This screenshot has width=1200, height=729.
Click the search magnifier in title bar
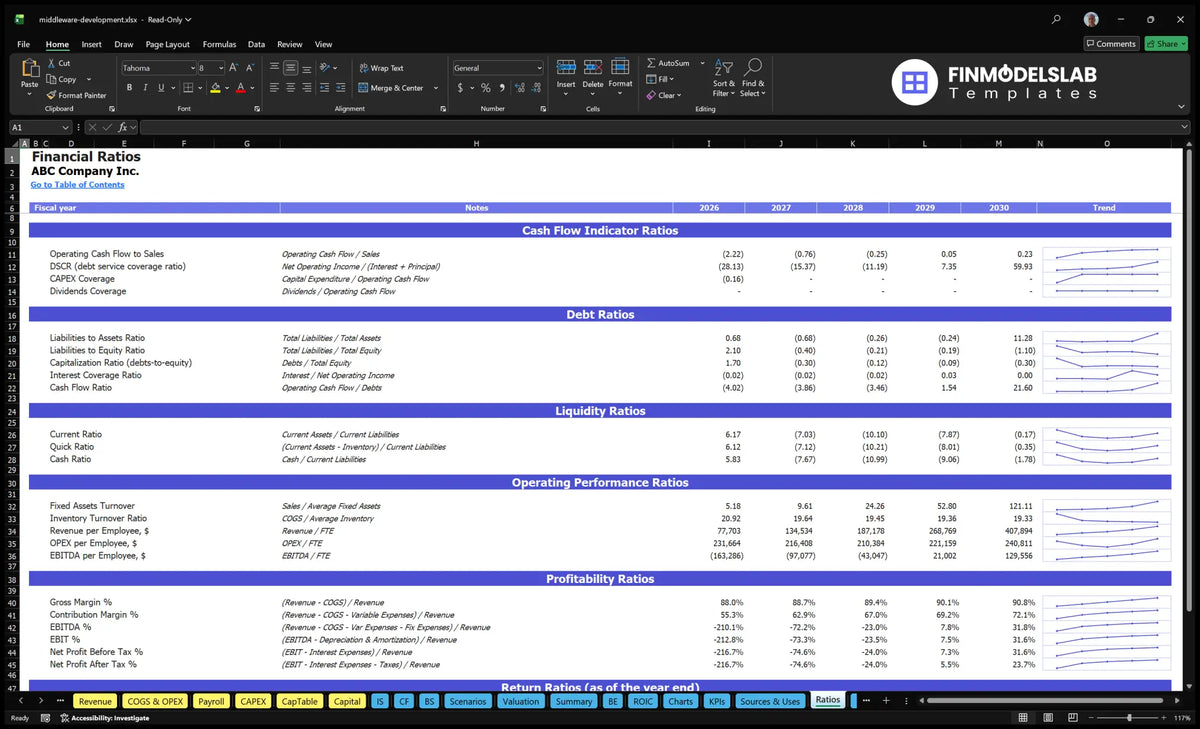[x=1057, y=19]
